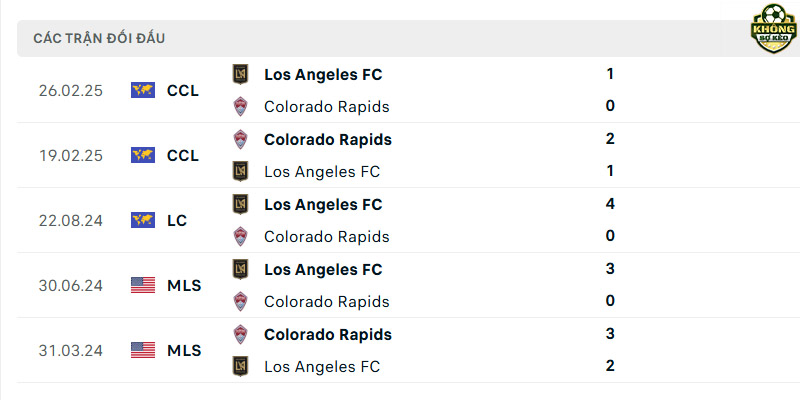Click Los Angeles FC crest in 26.02.25 match
Image resolution: width=800 pixels, height=400 pixels.
point(240,74)
